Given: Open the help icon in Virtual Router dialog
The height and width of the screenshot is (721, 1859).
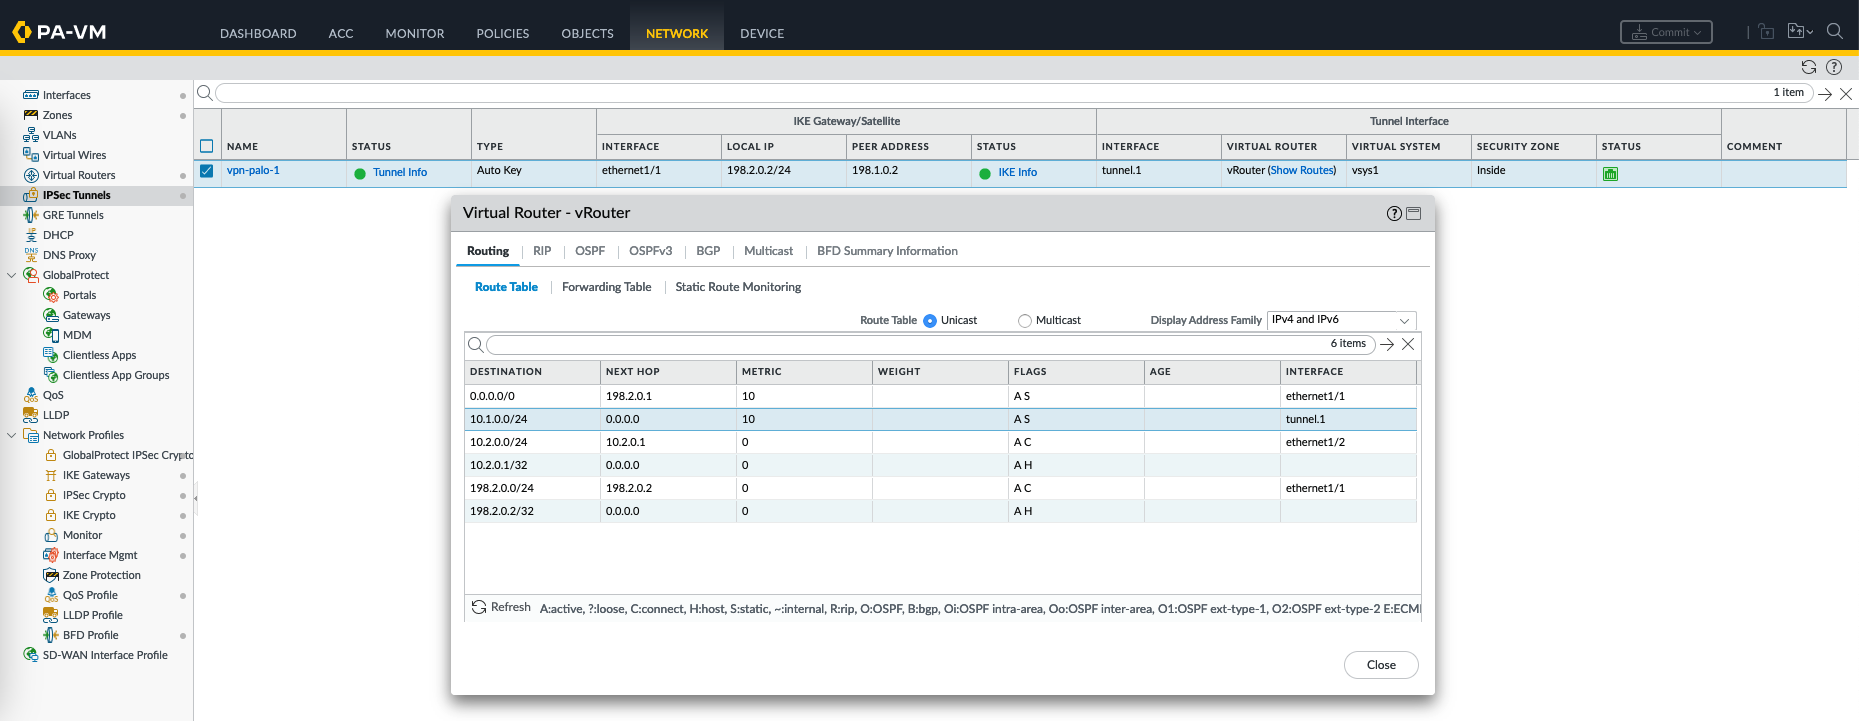Looking at the screenshot, I should 1394,213.
